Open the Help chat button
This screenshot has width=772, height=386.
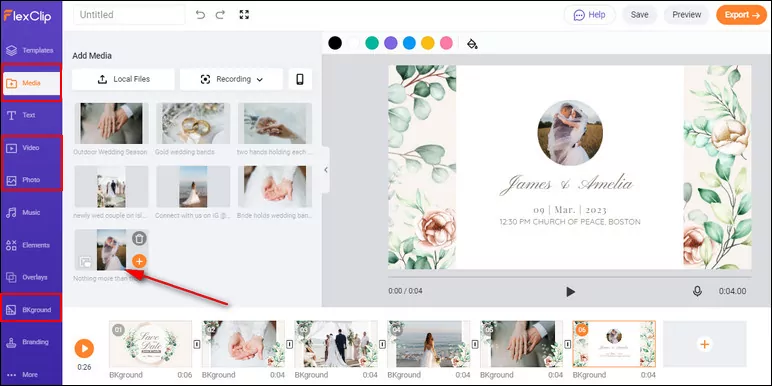pos(590,15)
